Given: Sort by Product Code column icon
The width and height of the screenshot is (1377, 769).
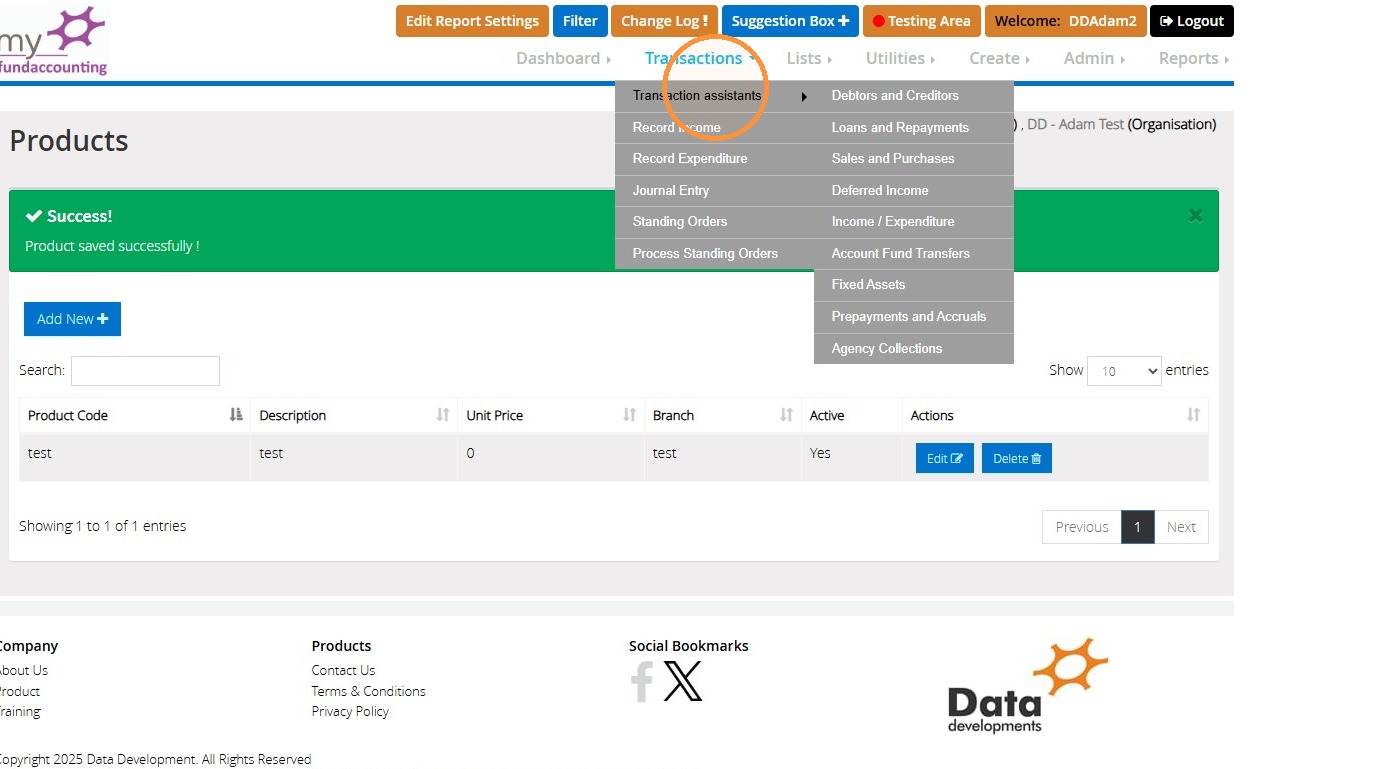Looking at the screenshot, I should [236, 415].
